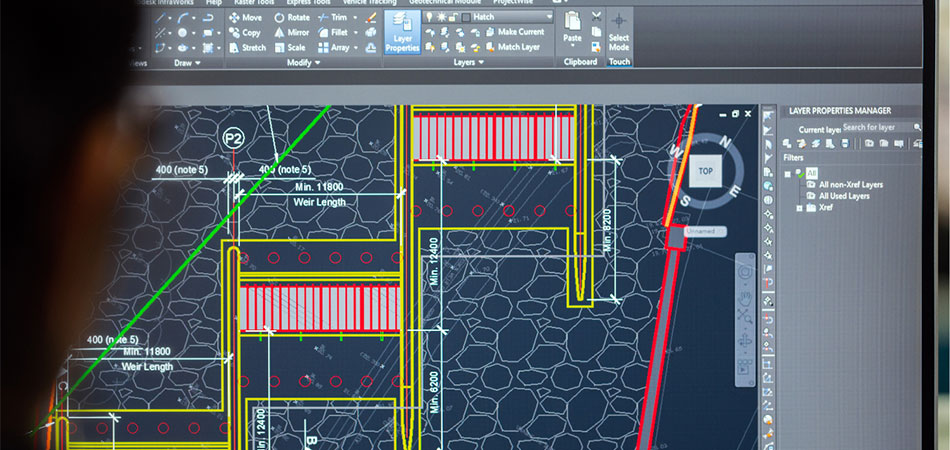950x450 pixels.
Task: Open the Array tool dropdown arrow
Action: (356, 47)
